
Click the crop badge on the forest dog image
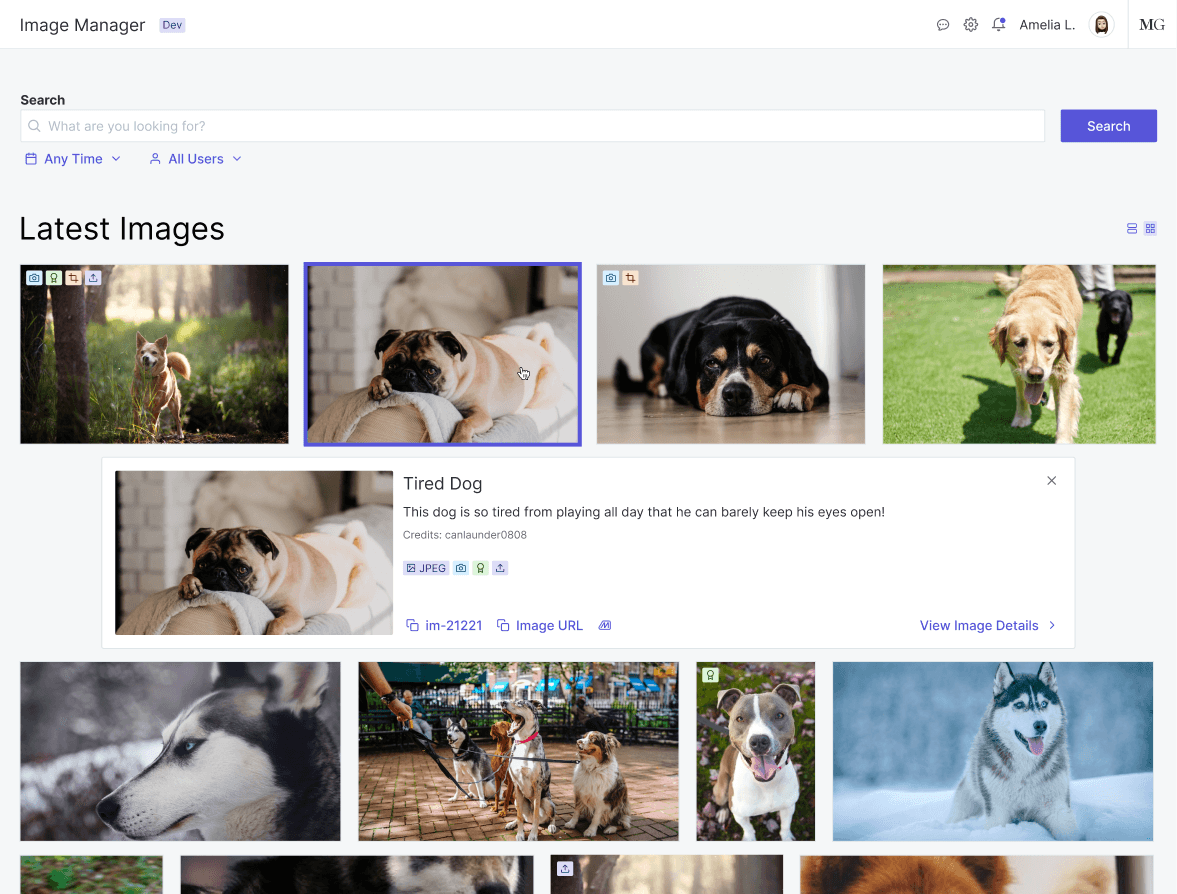click(74, 278)
